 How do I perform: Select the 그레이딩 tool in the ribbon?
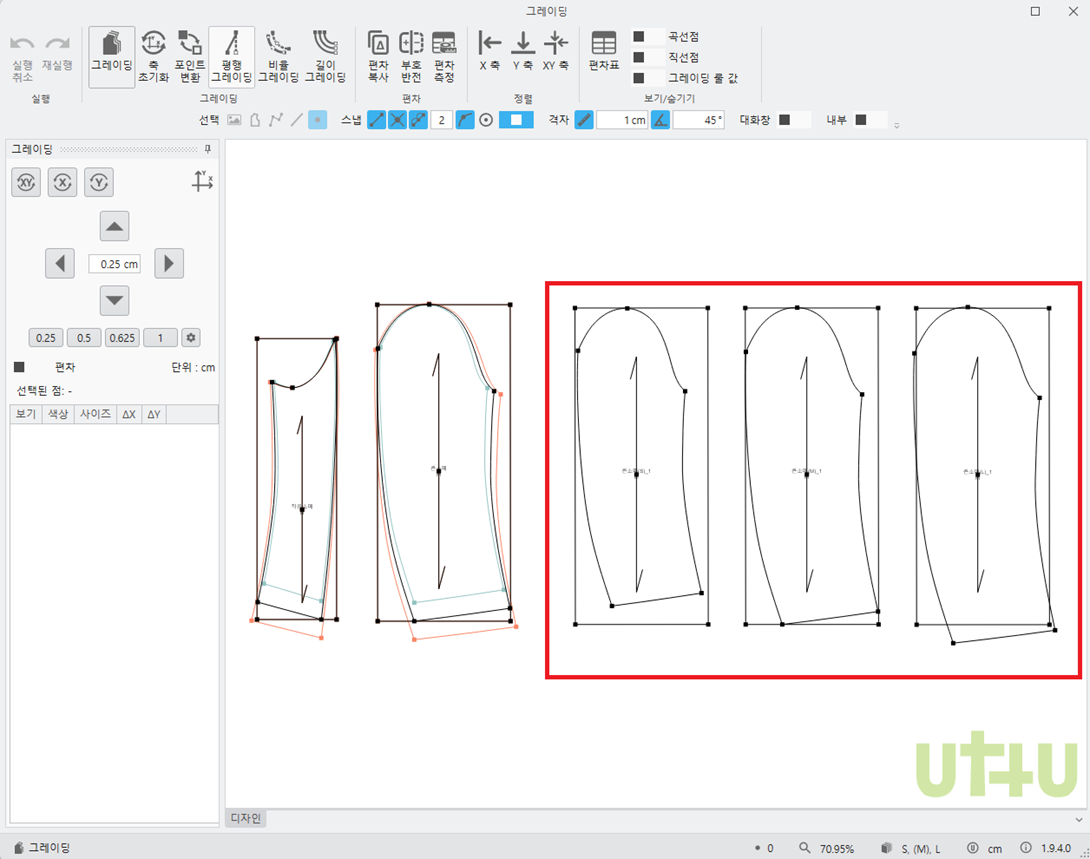click(x=112, y=57)
